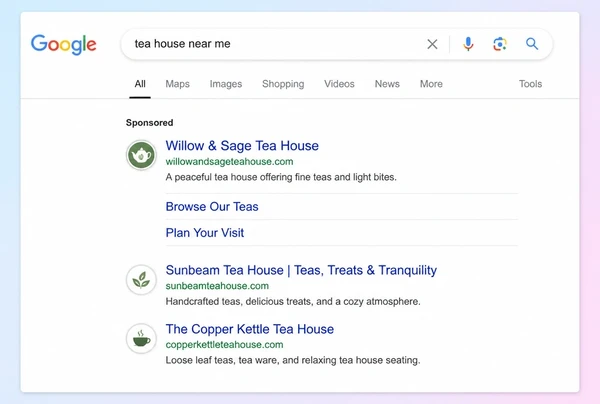This screenshot has height=404, width=600.
Task: Clear the search query with X
Action: pyautogui.click(x=432, y=44)
